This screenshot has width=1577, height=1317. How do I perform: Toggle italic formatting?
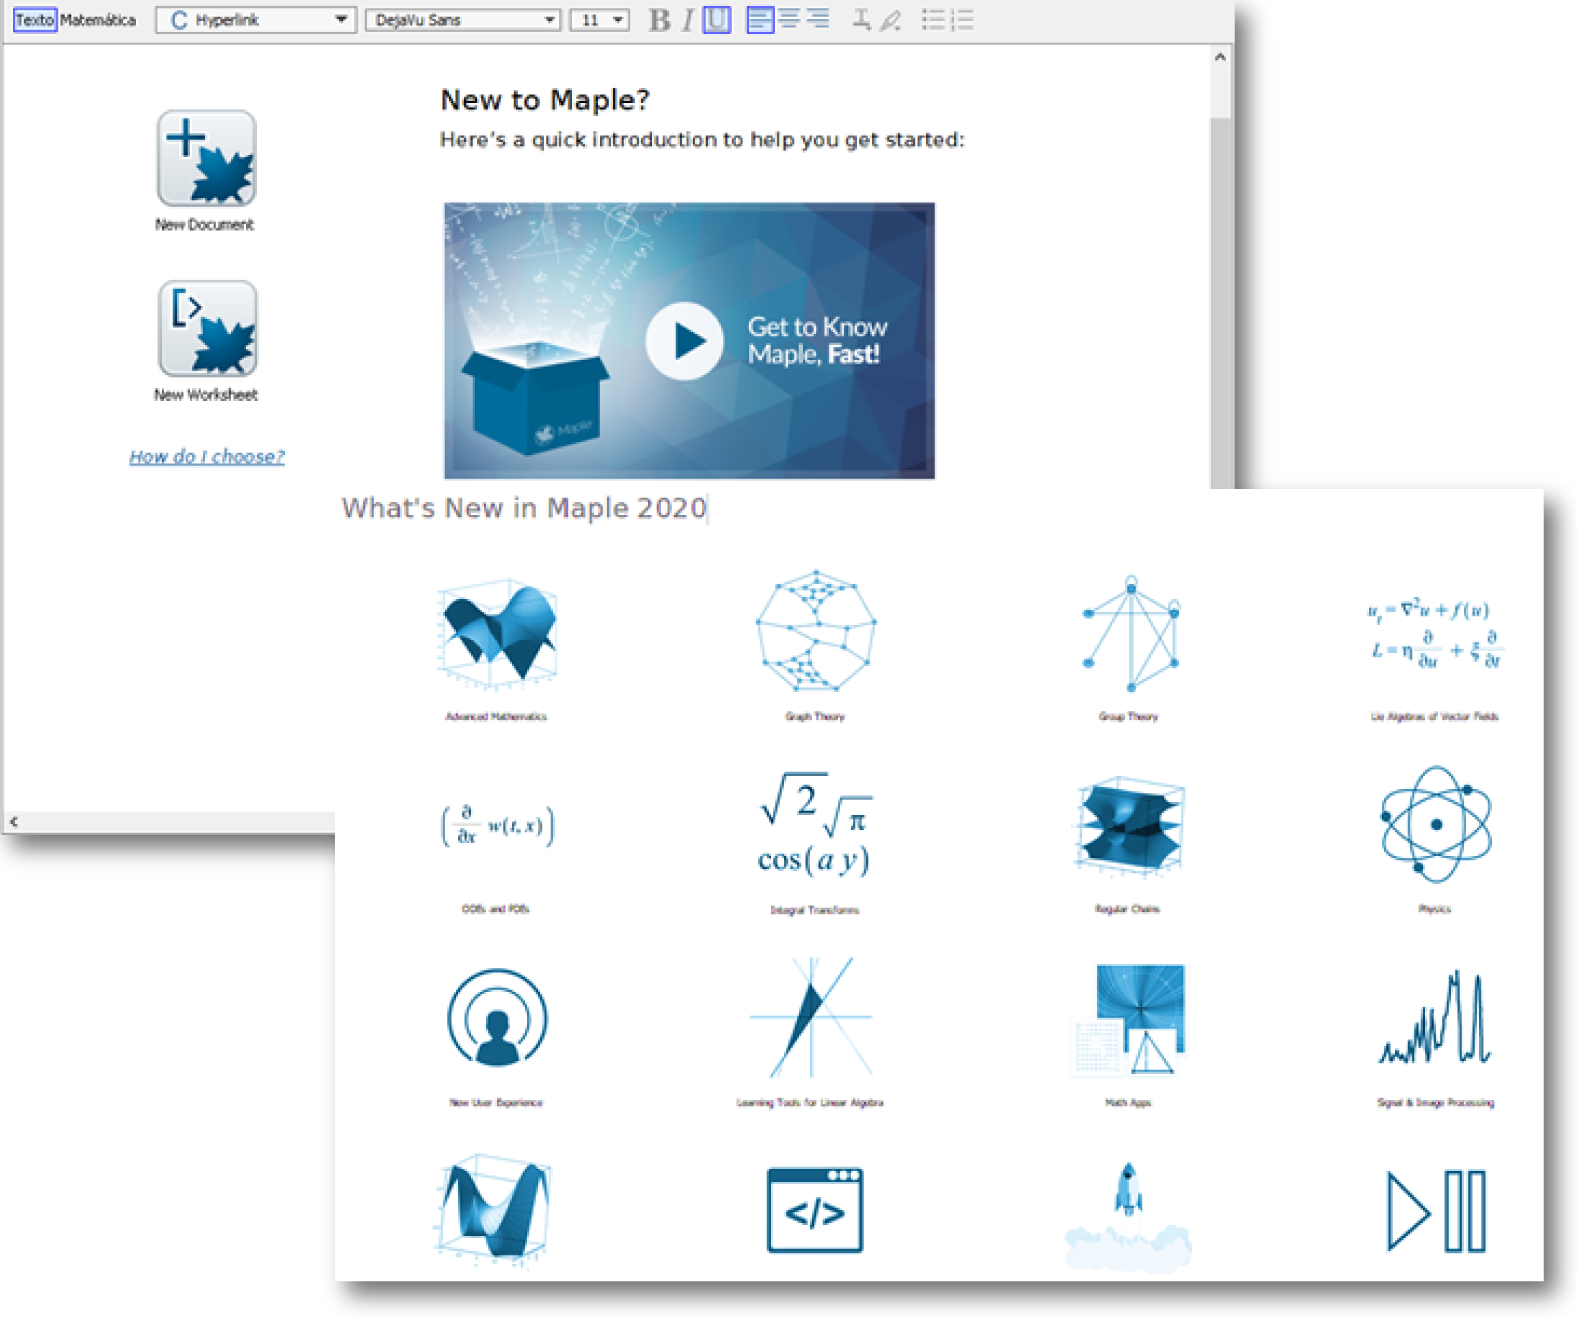pyautogui.click(x=688, y=20)
